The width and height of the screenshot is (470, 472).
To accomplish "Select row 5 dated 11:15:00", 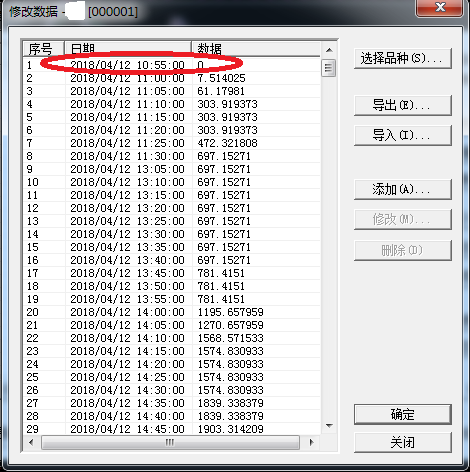I will [x=172, y=117].
